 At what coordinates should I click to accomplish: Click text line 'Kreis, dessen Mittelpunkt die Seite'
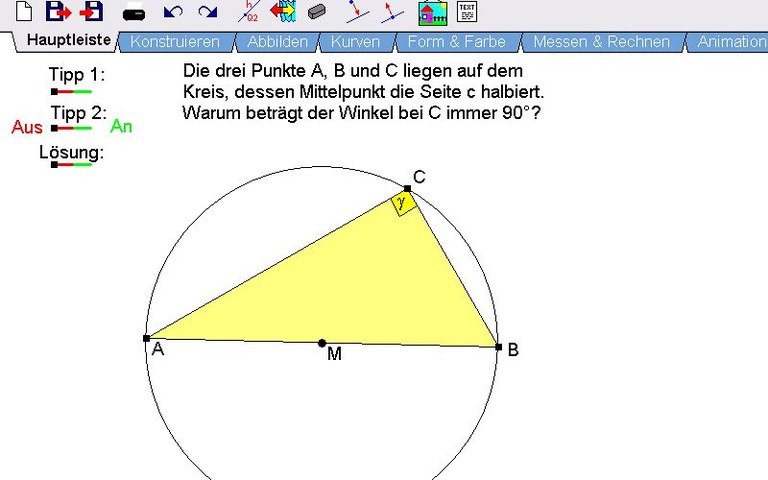[322, 92]
